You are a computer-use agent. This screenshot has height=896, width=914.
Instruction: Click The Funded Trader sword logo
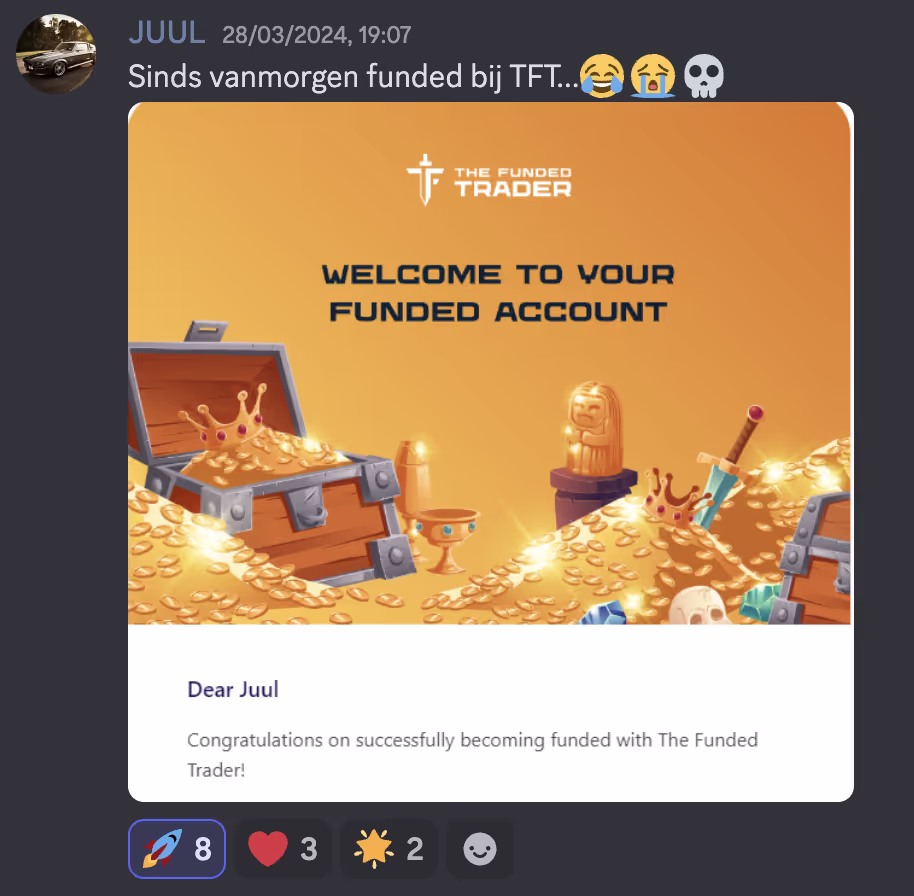[426, 180]
